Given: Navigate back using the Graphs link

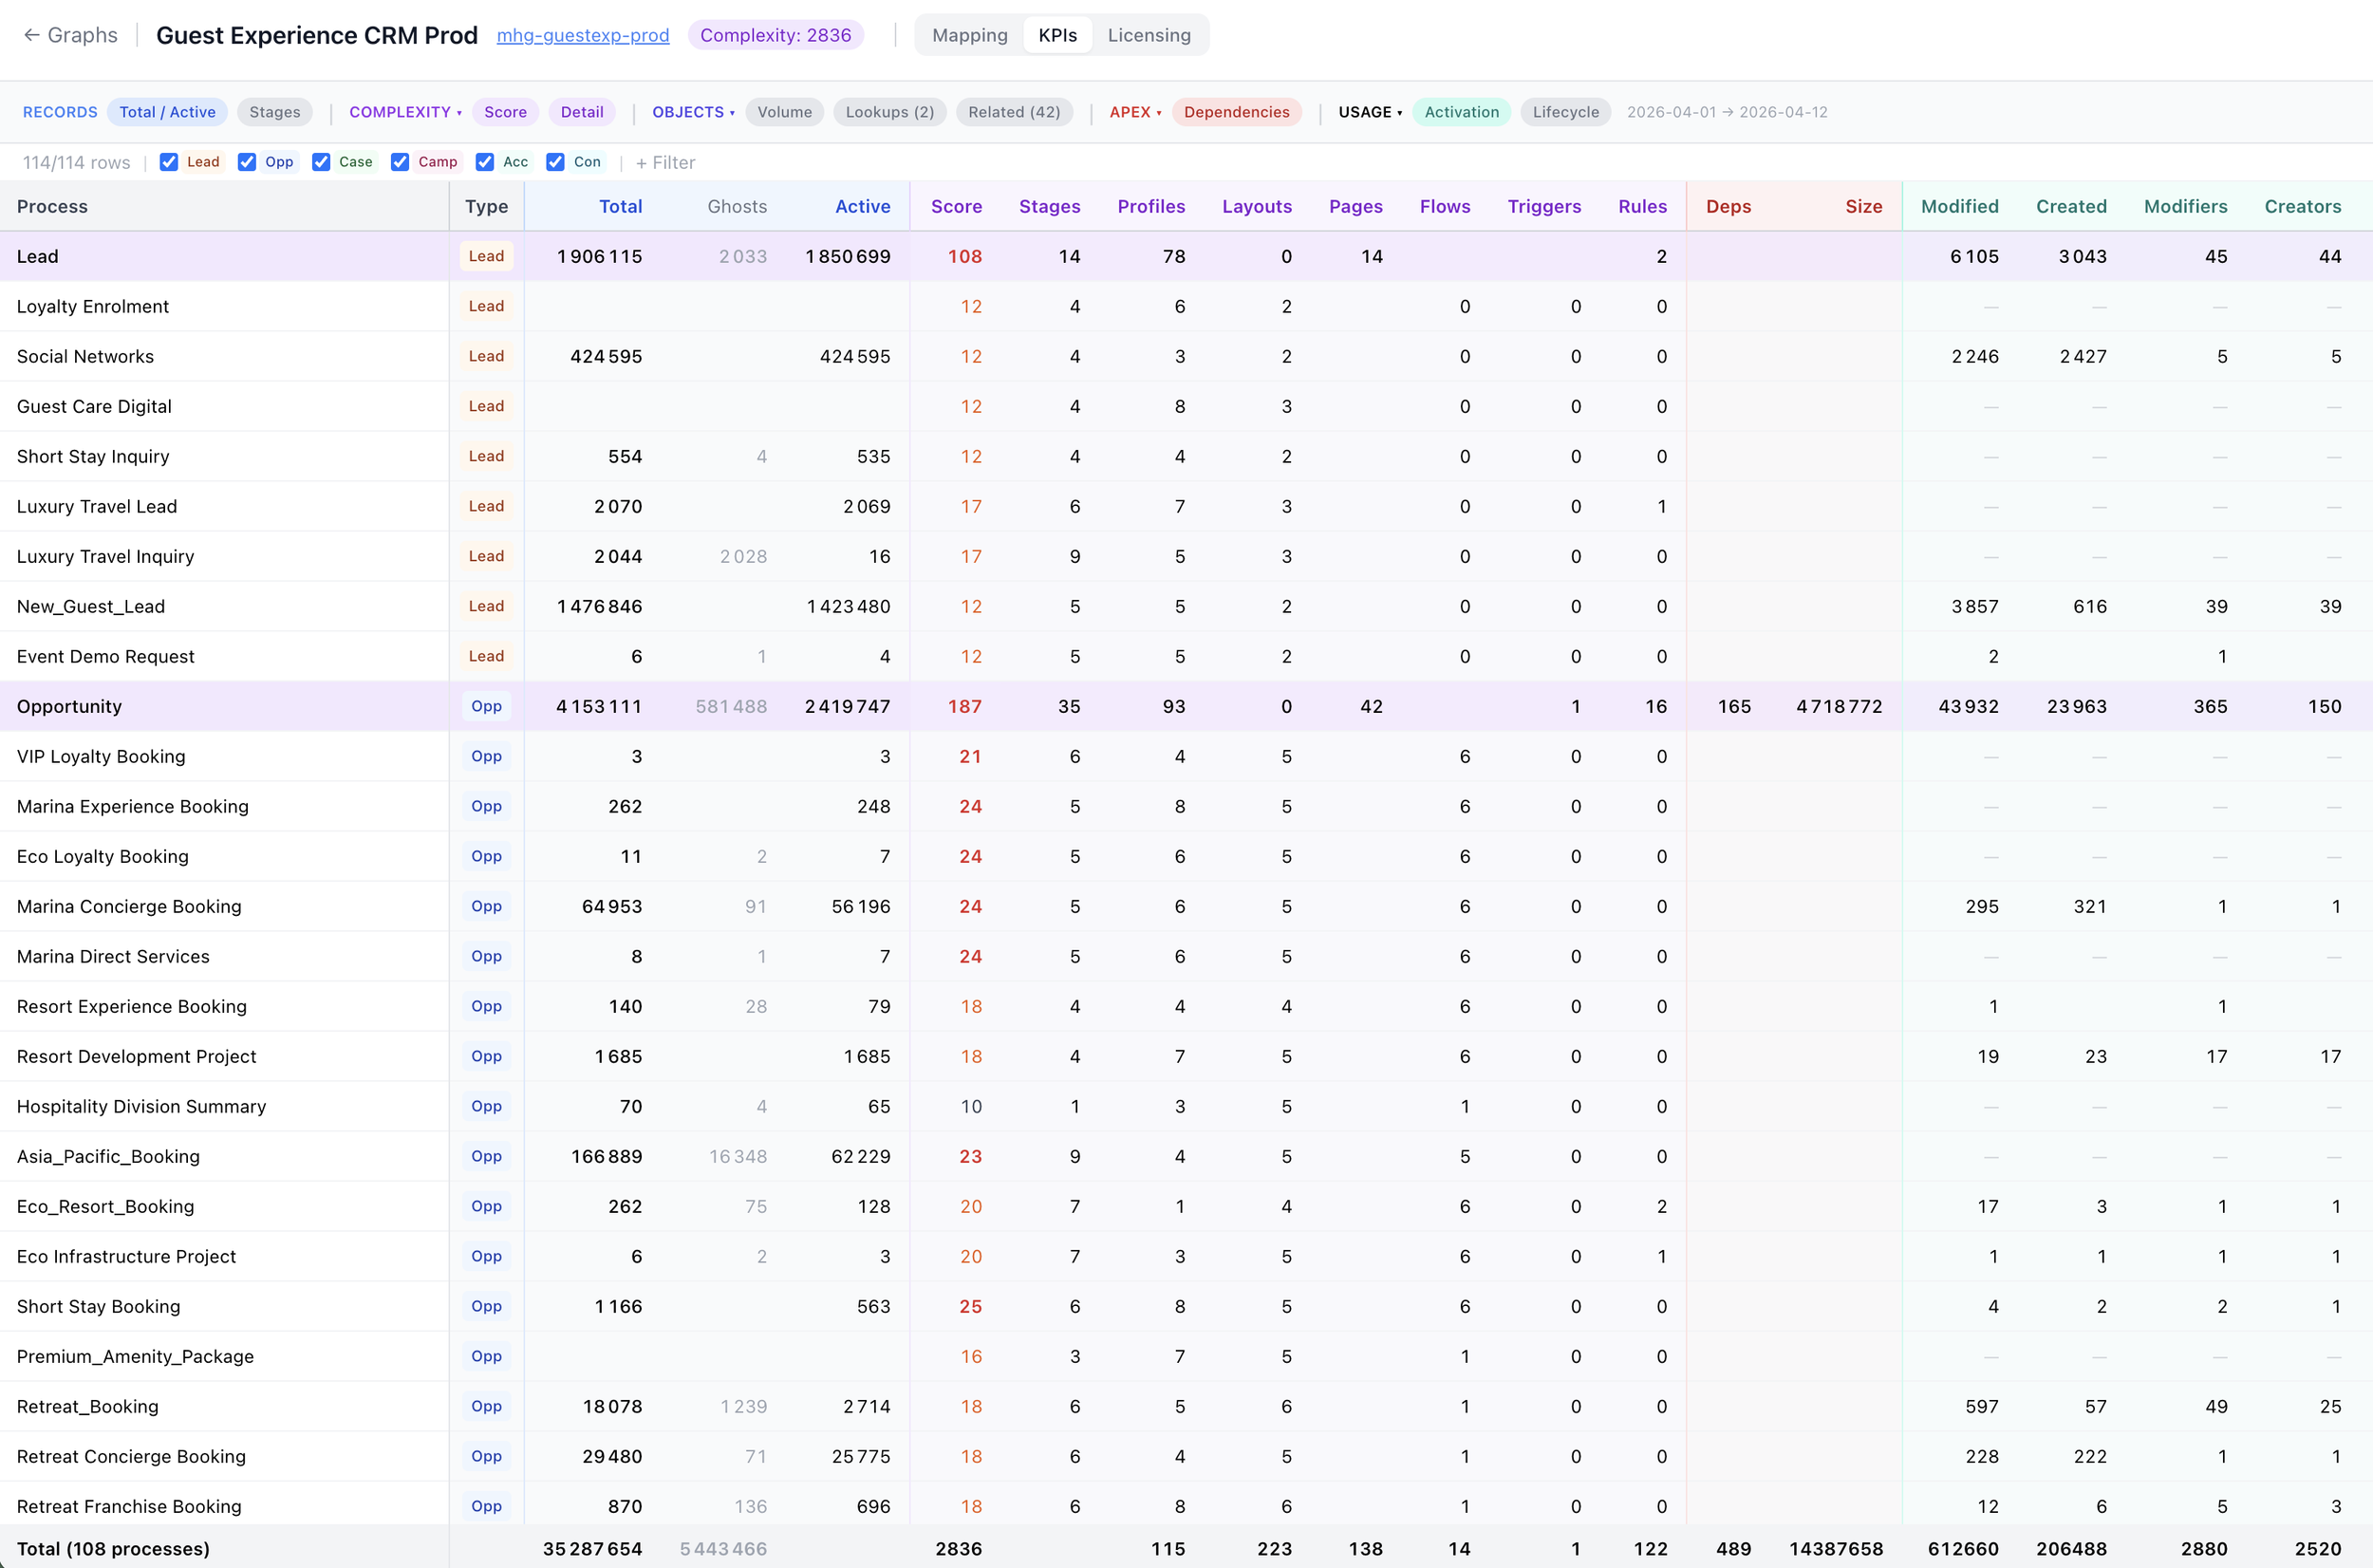Looking at the screenshot, I should coord(69,34).
